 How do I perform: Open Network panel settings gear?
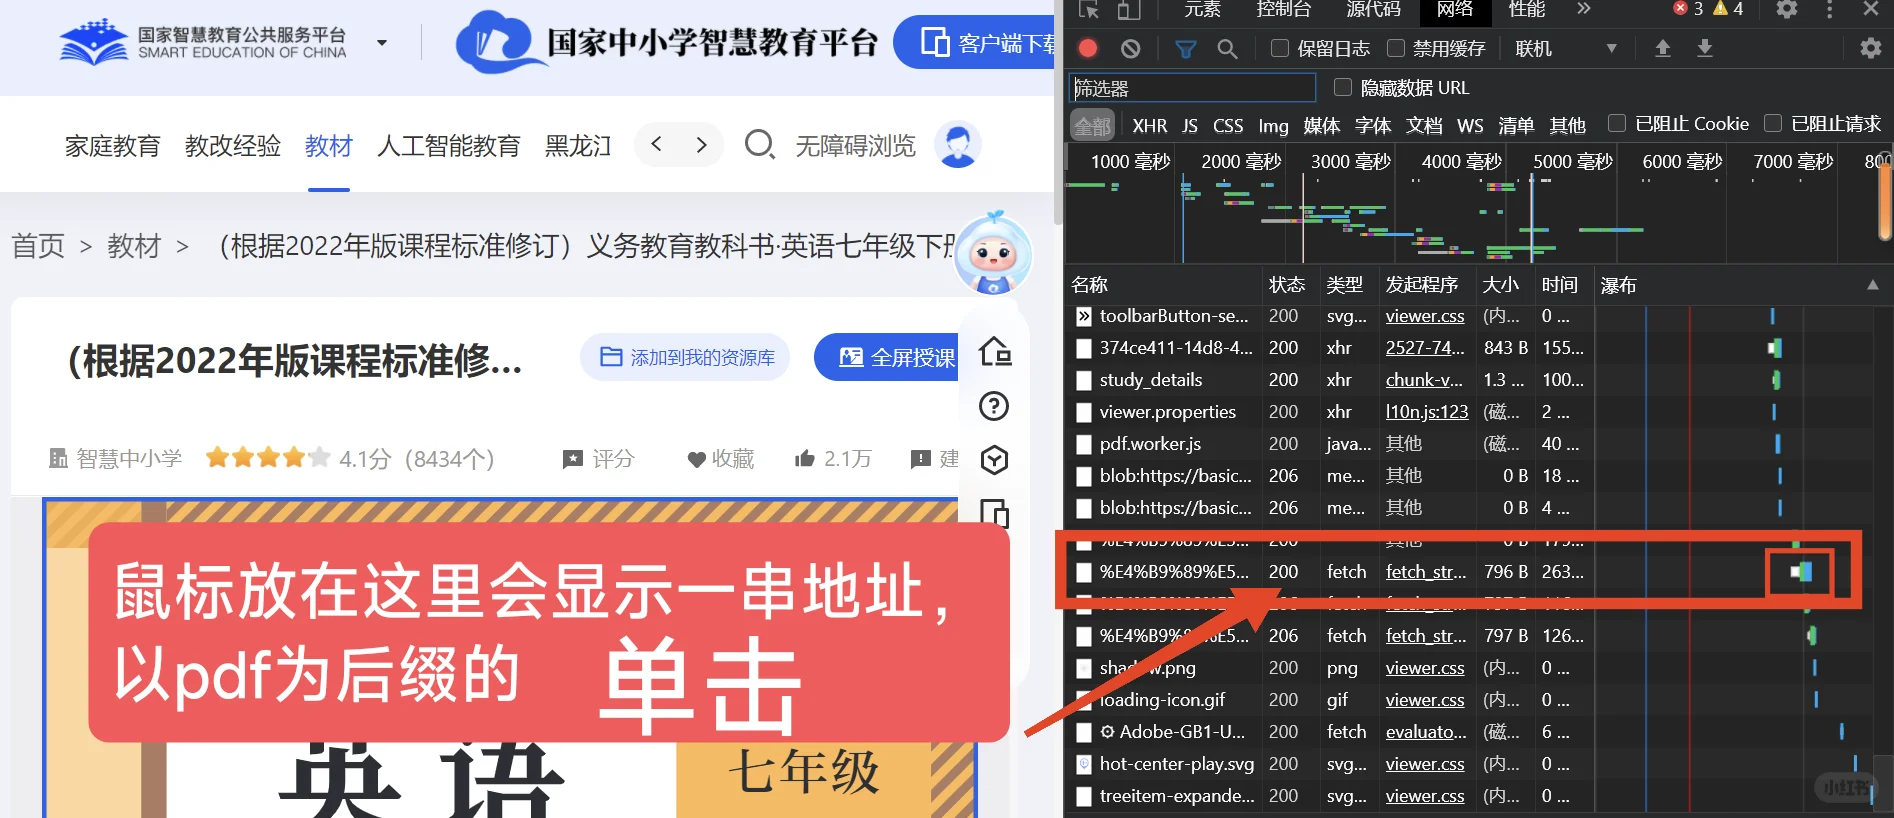pos(1870,48)
